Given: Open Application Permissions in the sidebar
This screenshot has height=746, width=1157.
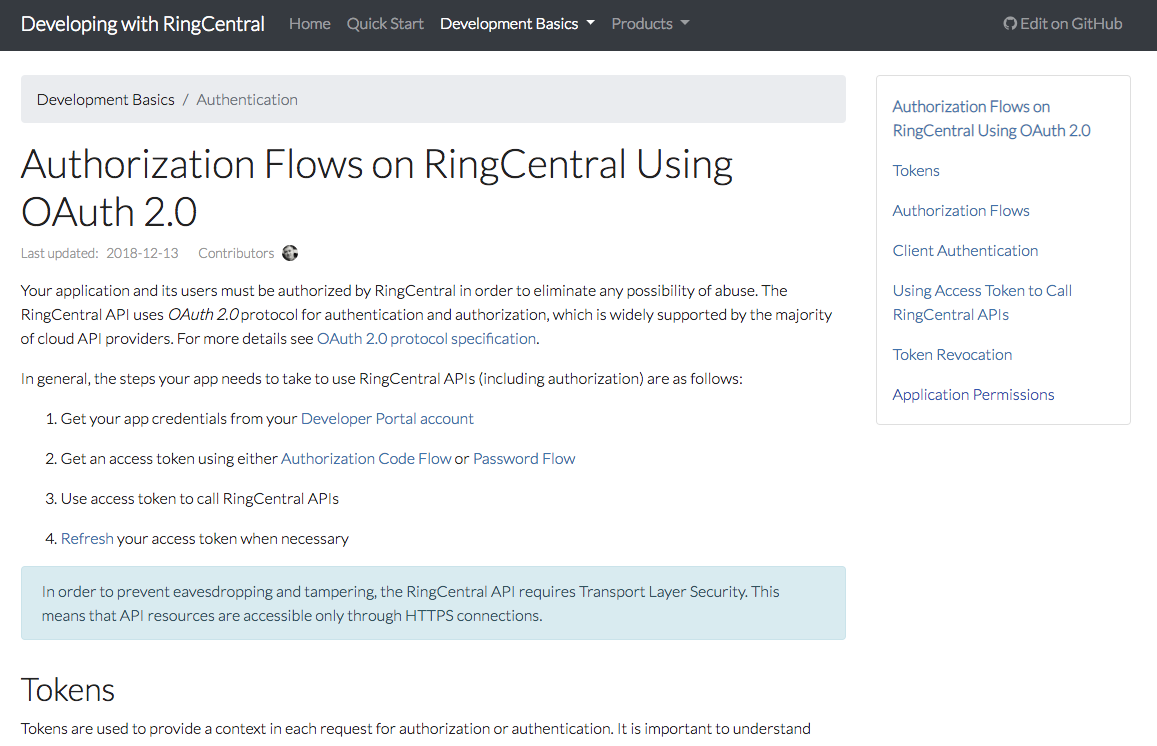Looking at the screenshot, I should point(973,394).
